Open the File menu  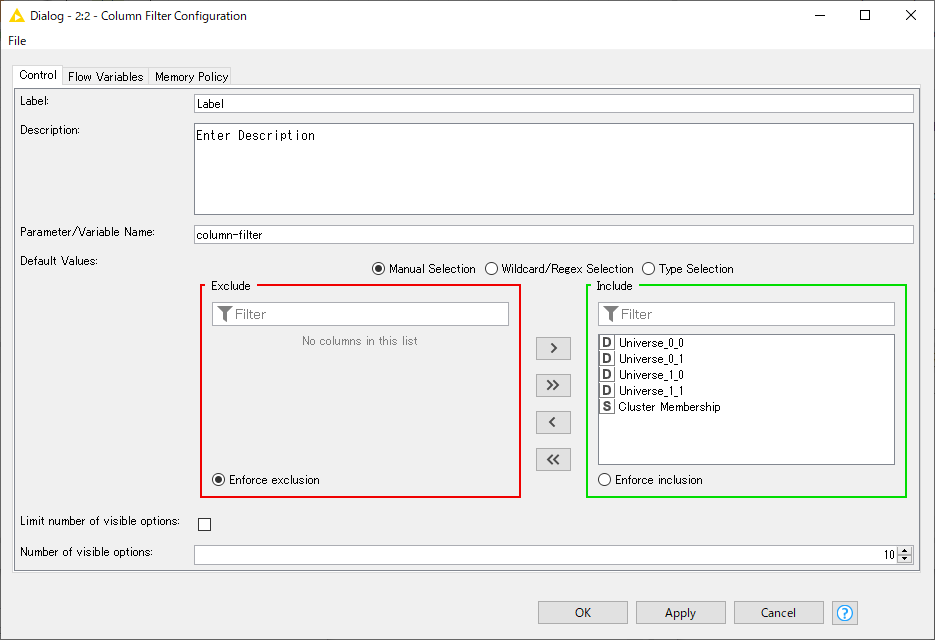tap(17, 41)
